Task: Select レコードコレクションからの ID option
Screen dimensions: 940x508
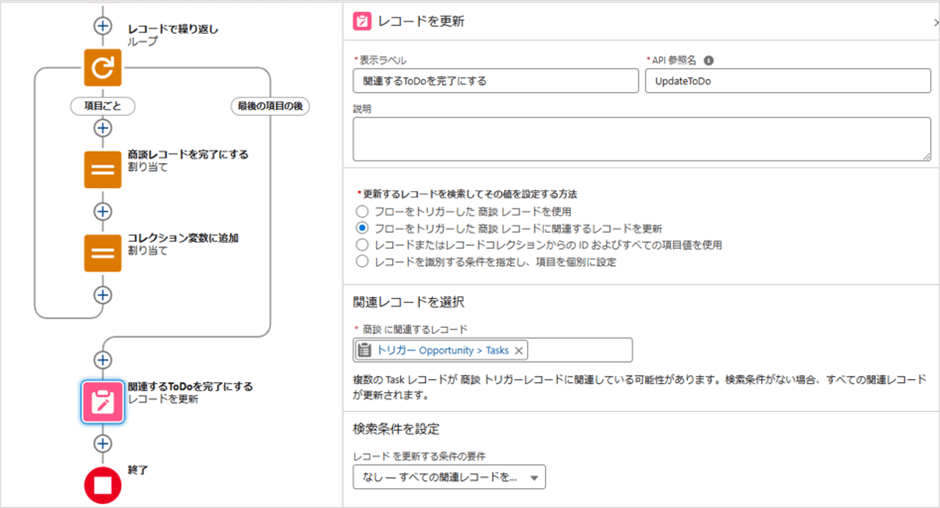Action: click(x=361, y=245)
